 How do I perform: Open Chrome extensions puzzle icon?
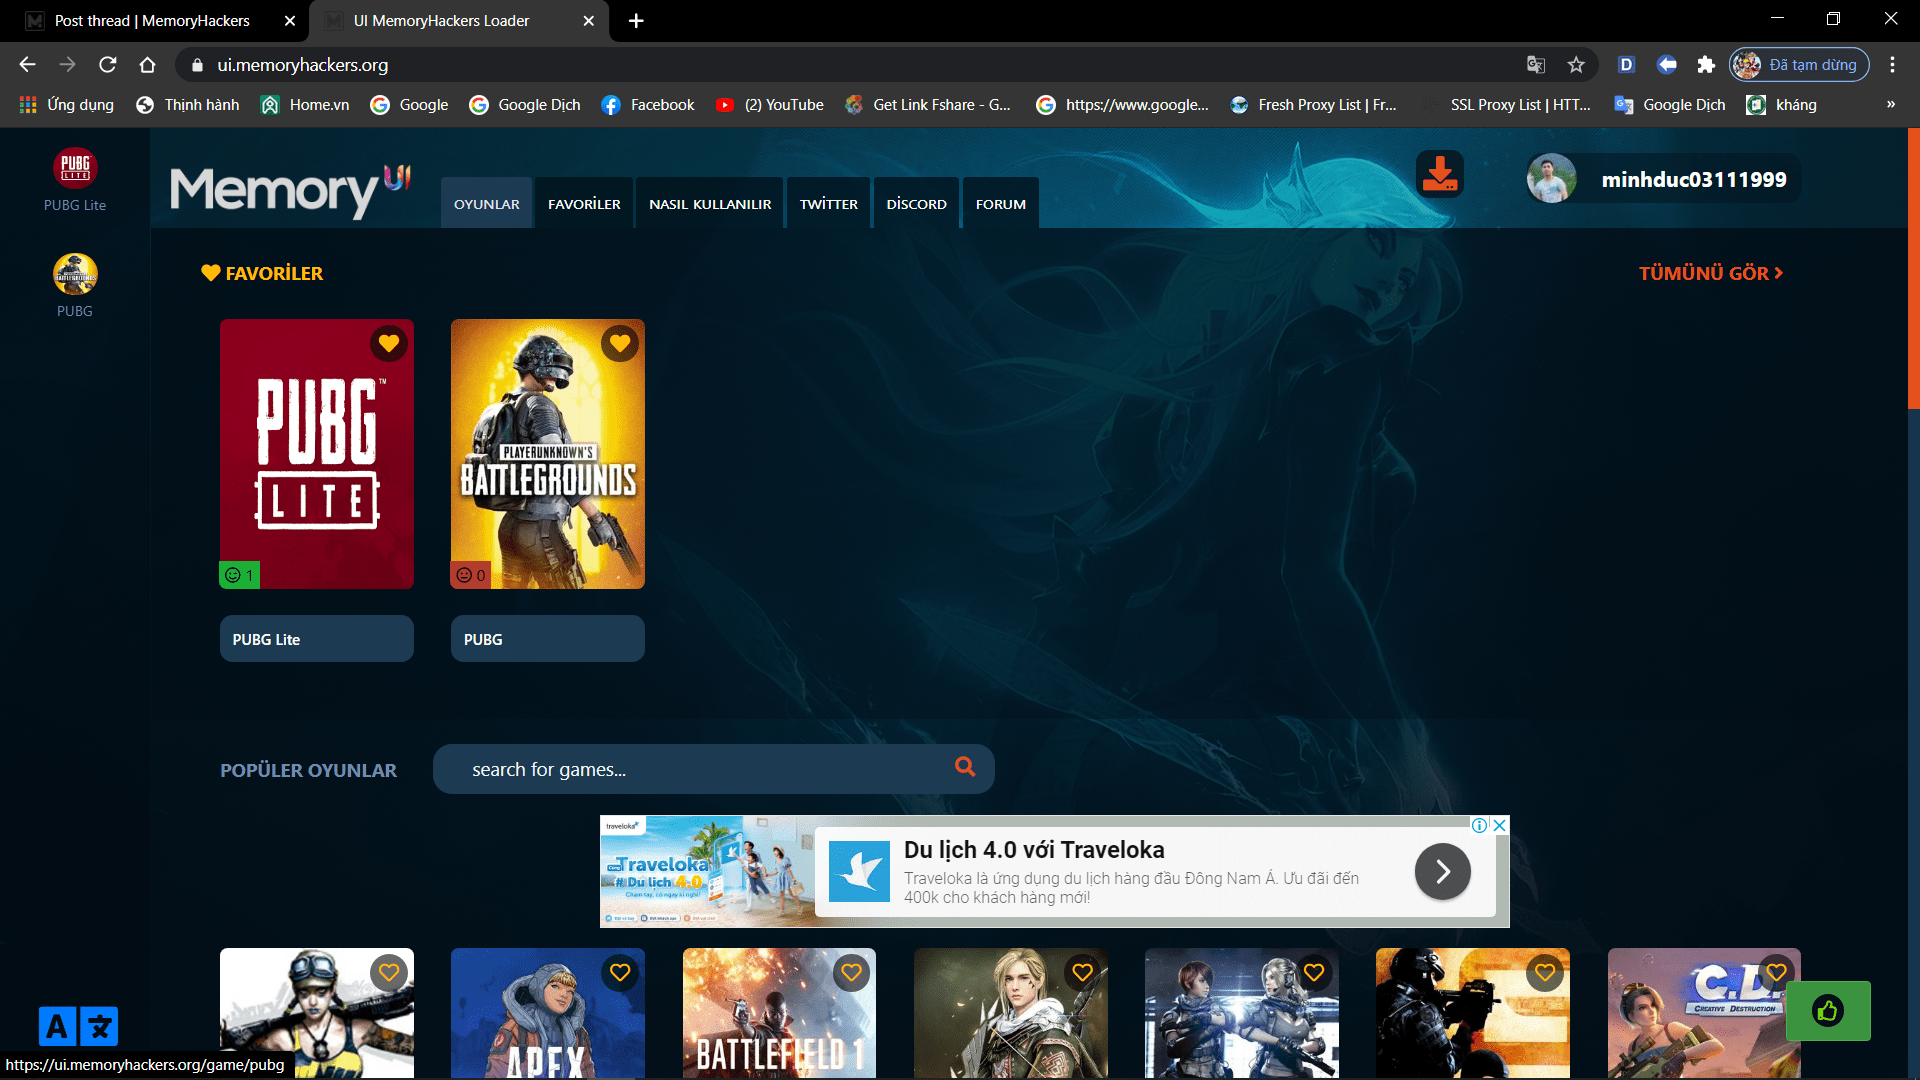coord(1706,65)
